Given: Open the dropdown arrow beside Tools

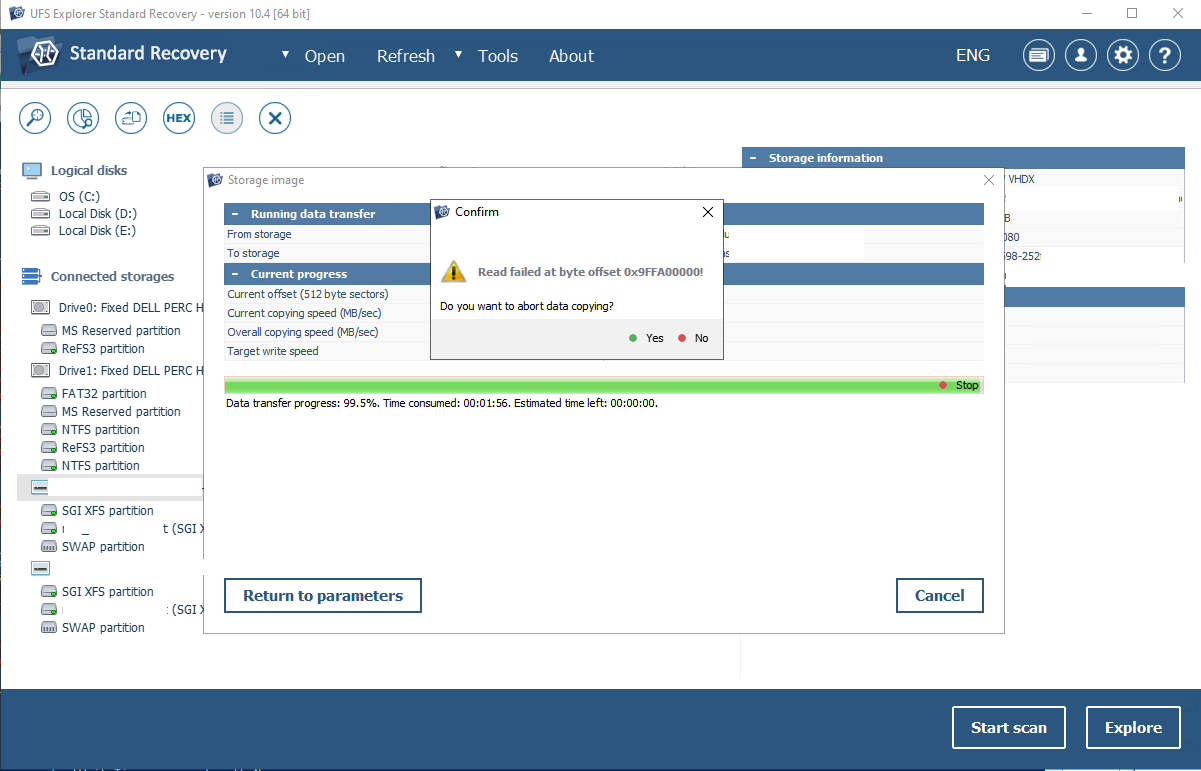Looking at the screenshot, I should (459, 54).
